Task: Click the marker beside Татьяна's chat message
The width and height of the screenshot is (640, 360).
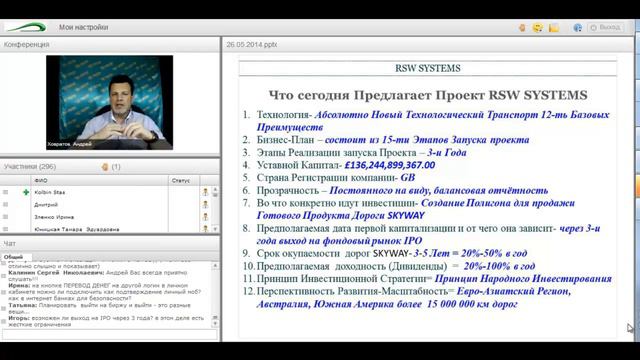Action: (4, 309)
